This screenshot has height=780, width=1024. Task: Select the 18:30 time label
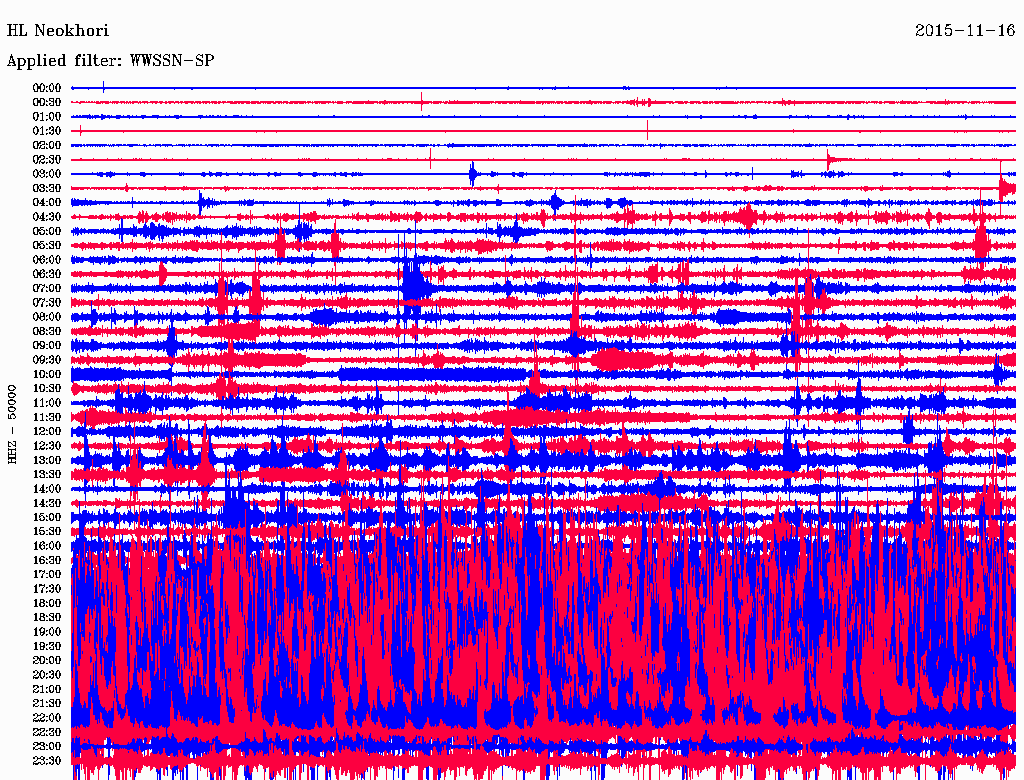coord(47,618)
